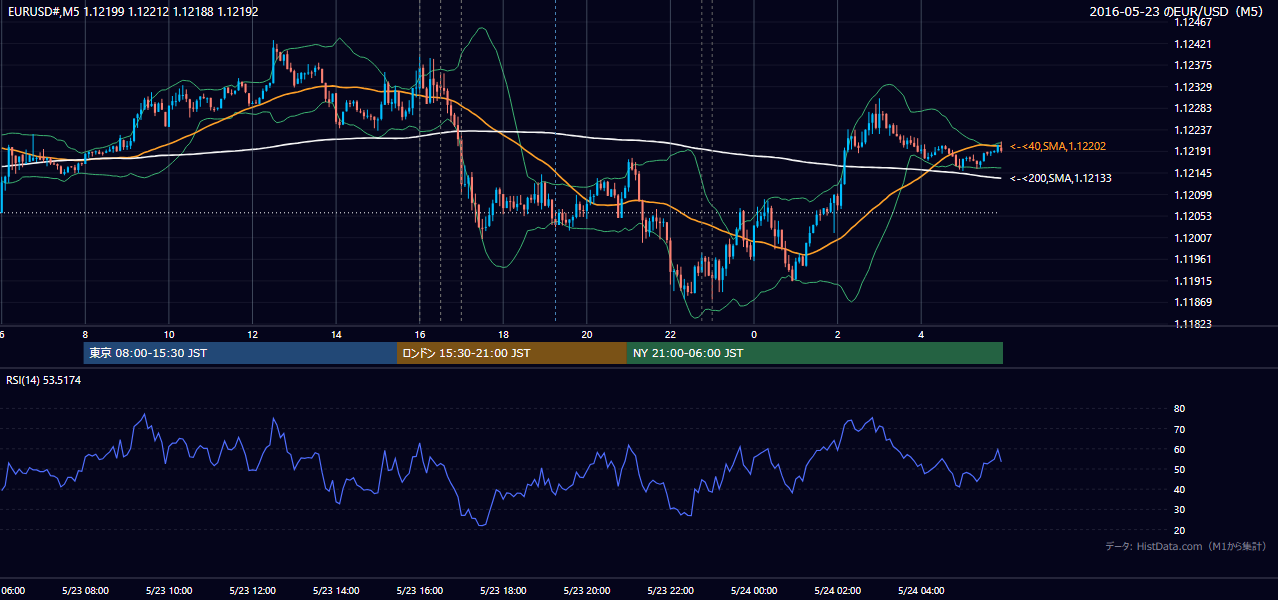Click hour label 10 on chart time axis

point(169,334)
